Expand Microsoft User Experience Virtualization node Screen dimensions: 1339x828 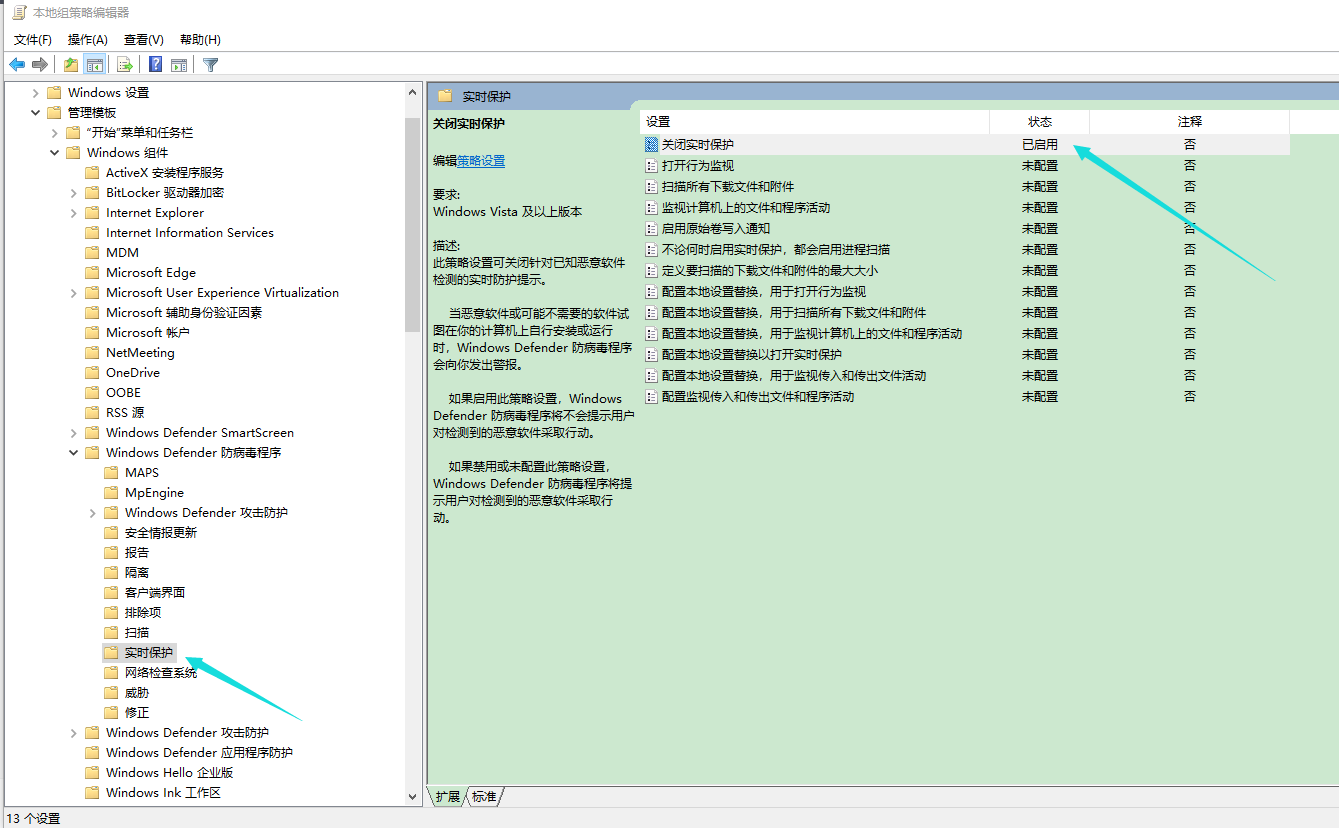[x=73, y=293]
